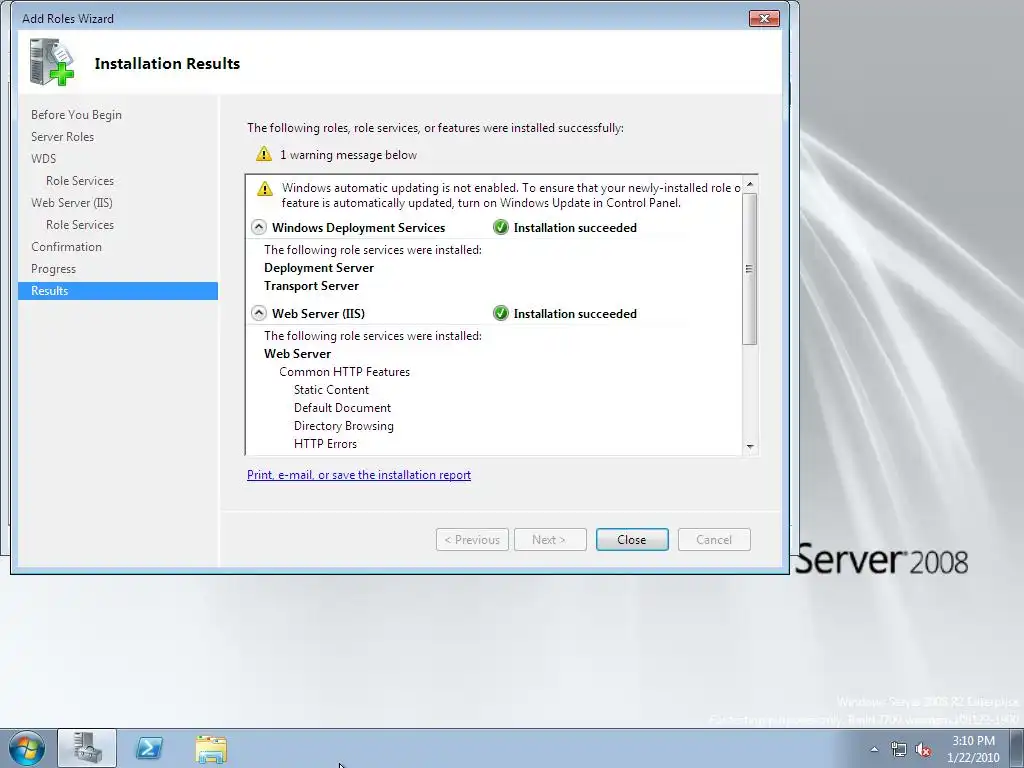
Task: Click the disabled Cancel button
Action: tap(714, 539)
